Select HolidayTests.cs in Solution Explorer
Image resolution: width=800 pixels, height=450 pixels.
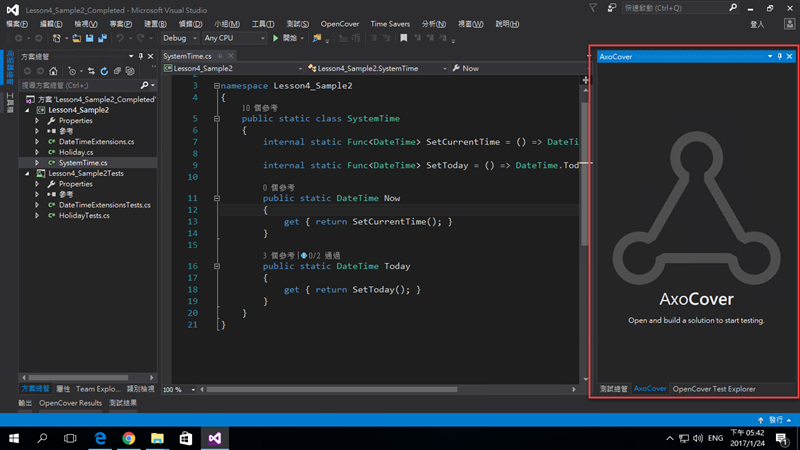pos(84,216)
